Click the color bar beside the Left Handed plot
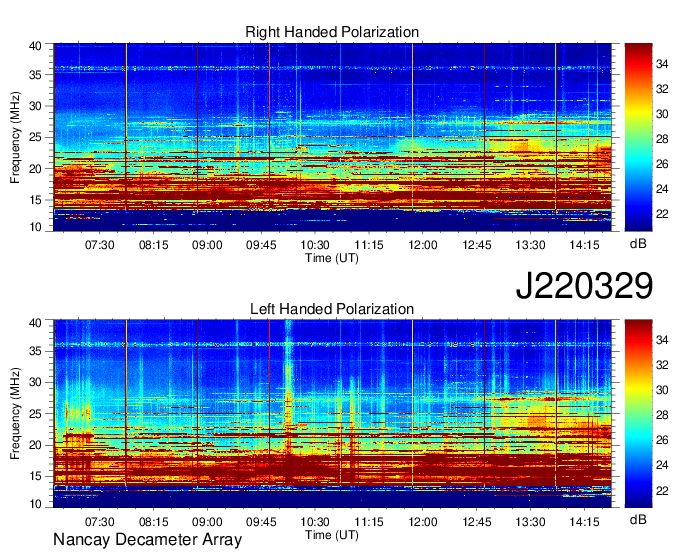 [x=638, y=414]
